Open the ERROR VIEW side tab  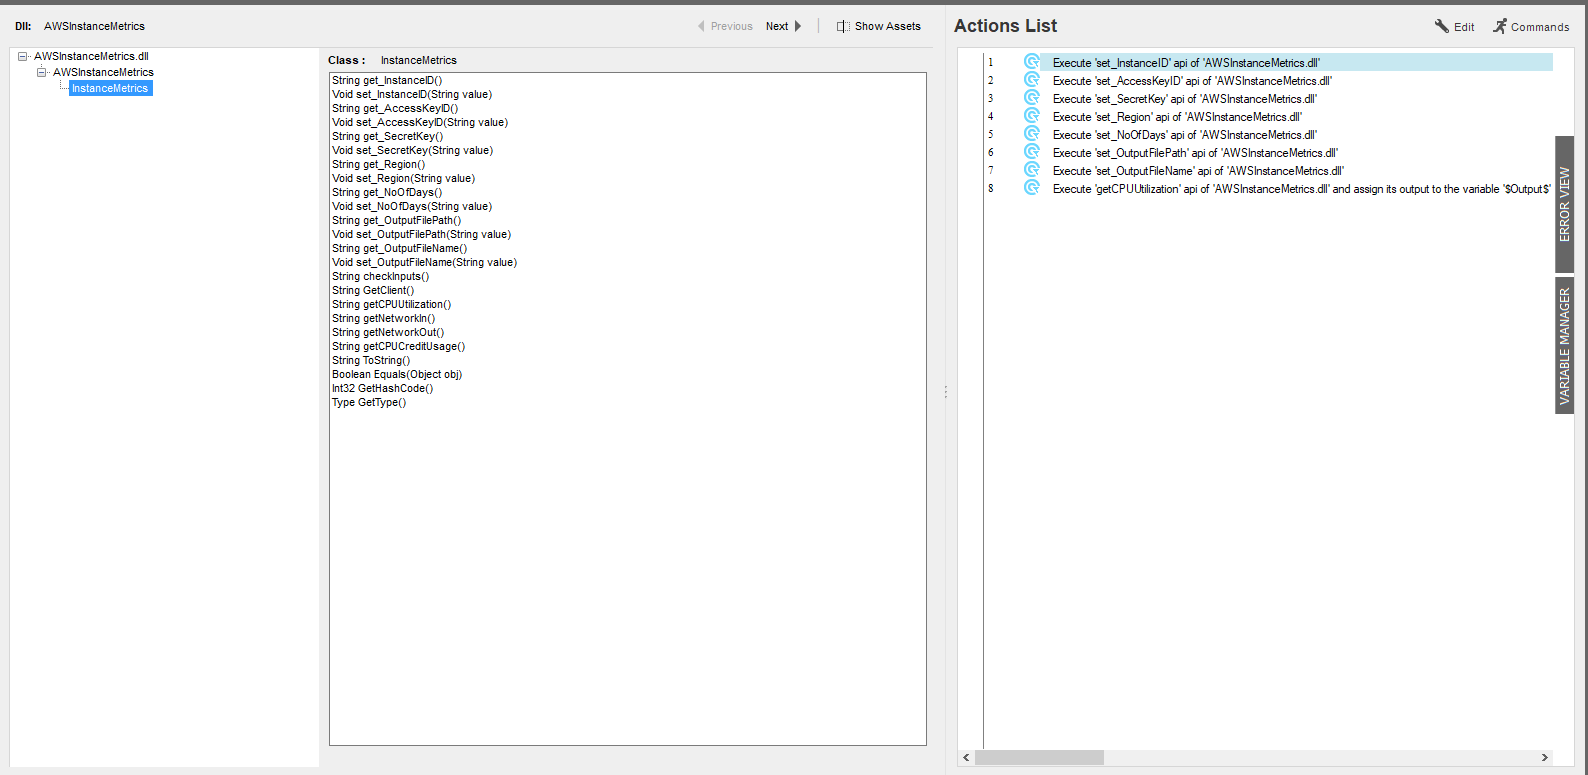tap(1564, 204)
